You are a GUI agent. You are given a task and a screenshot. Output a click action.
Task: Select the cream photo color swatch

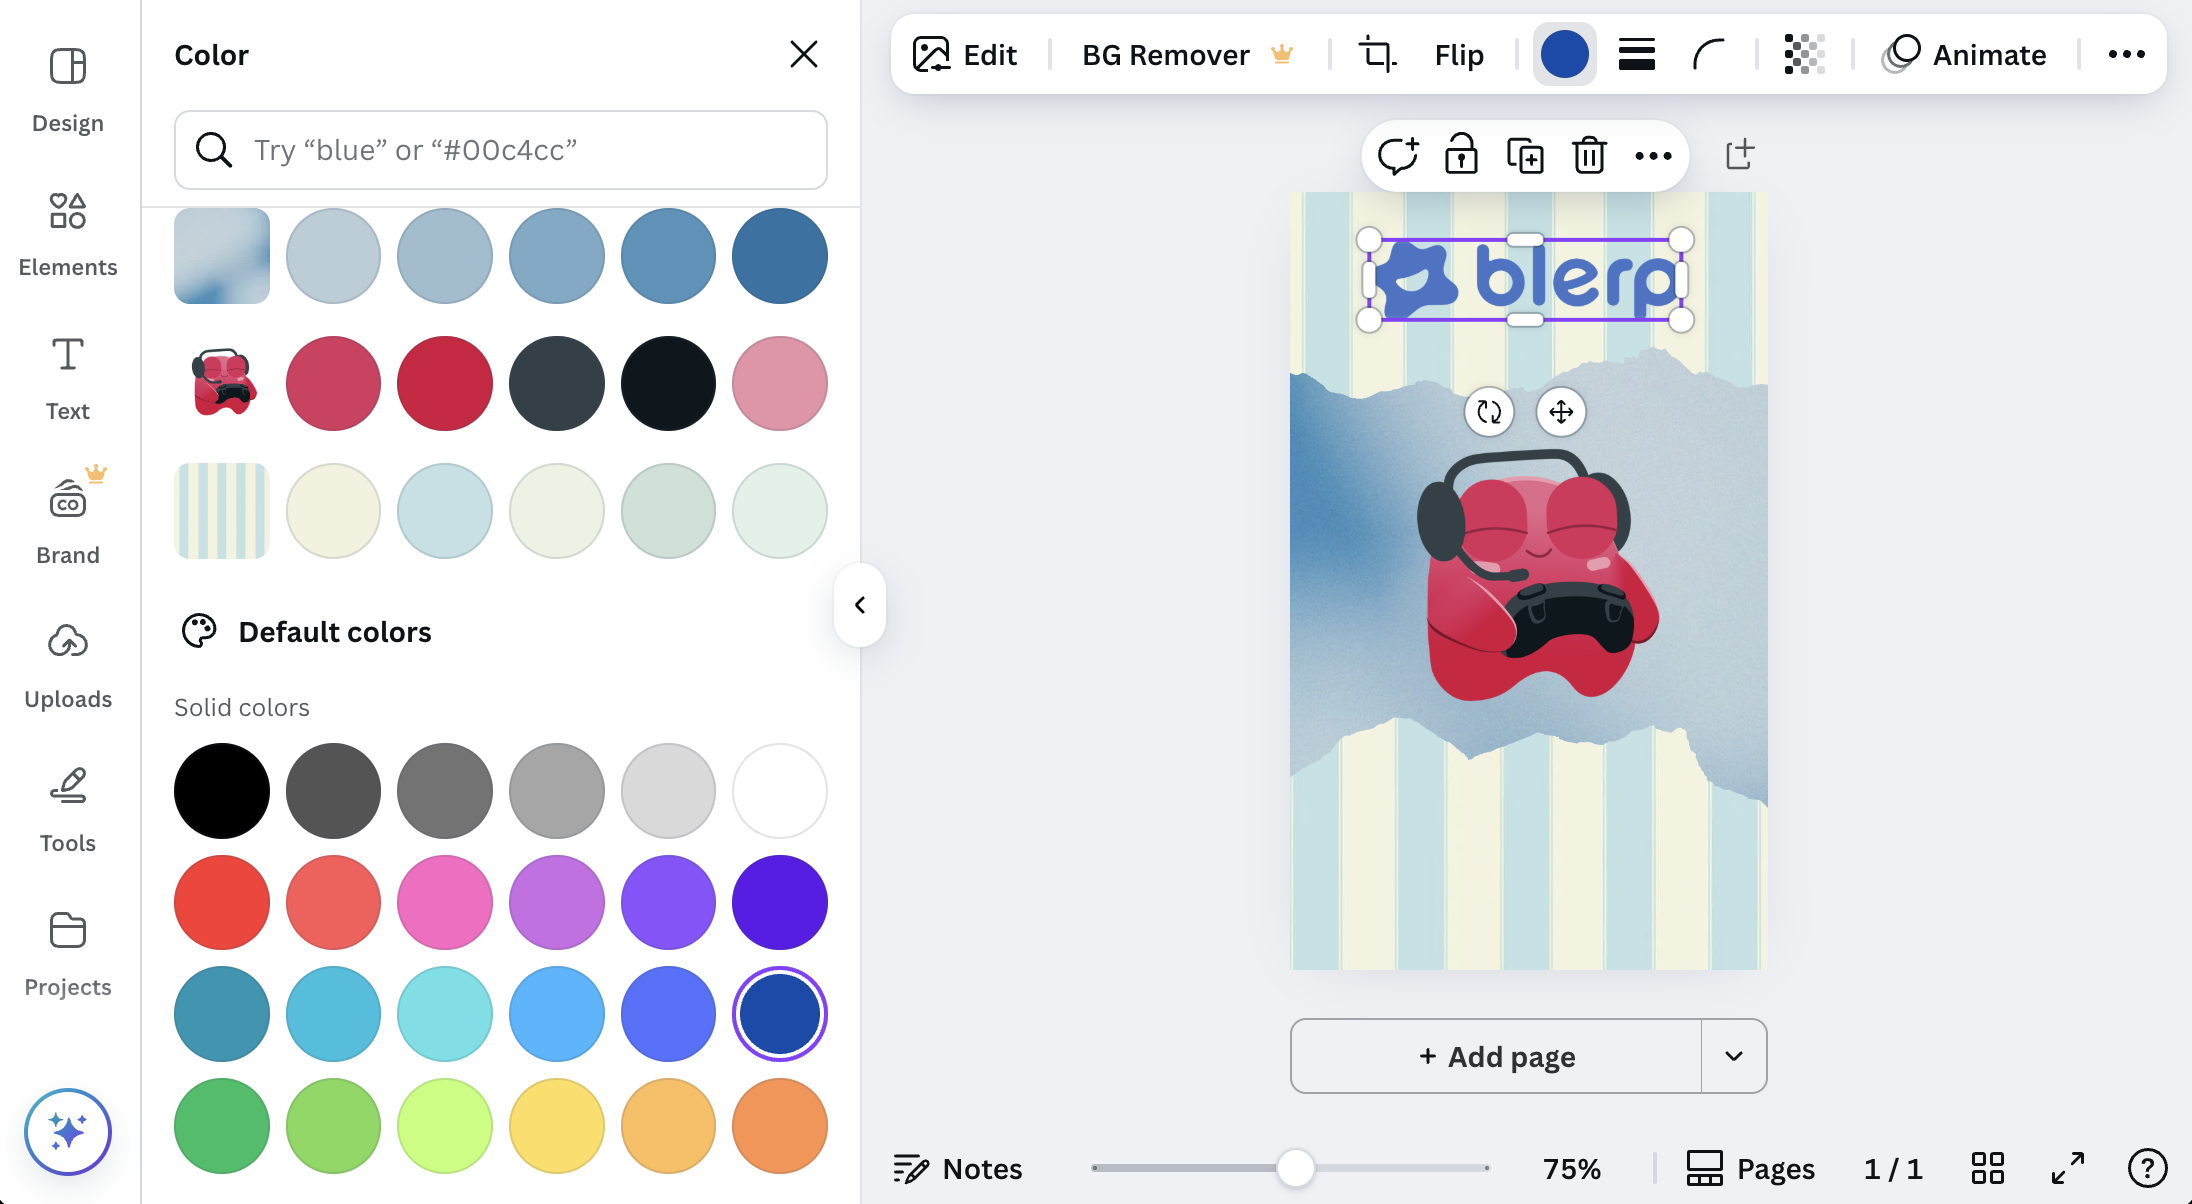tap(333, 511)
